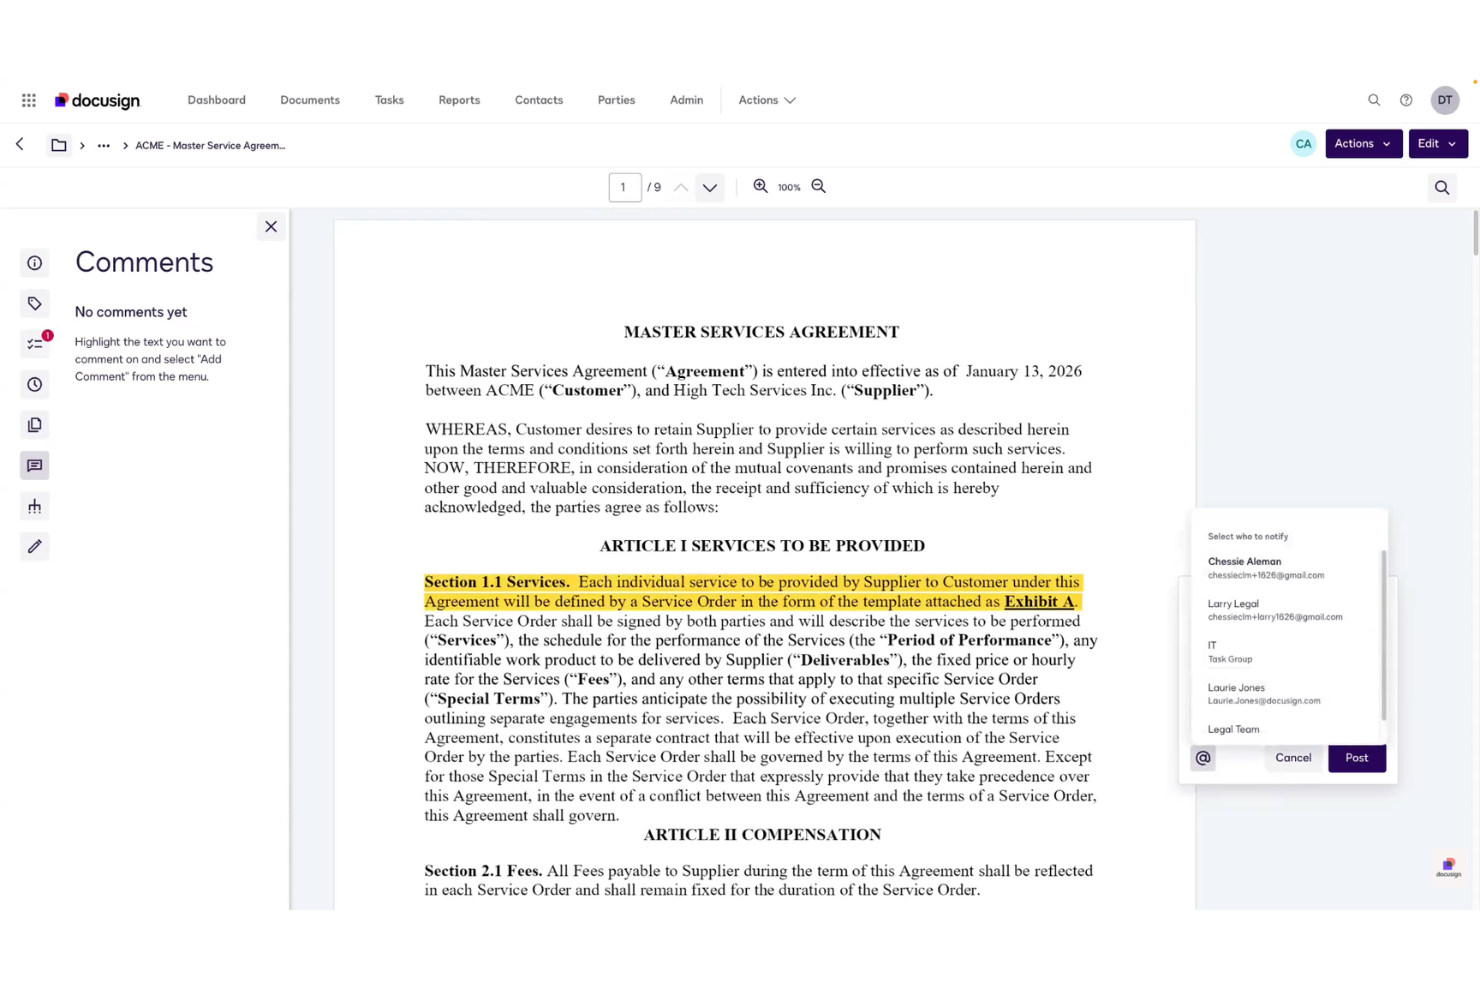This screenshot has height=987, width=1480.
Task: Select Laurie Jones to notify
Action: (1288, 694)
